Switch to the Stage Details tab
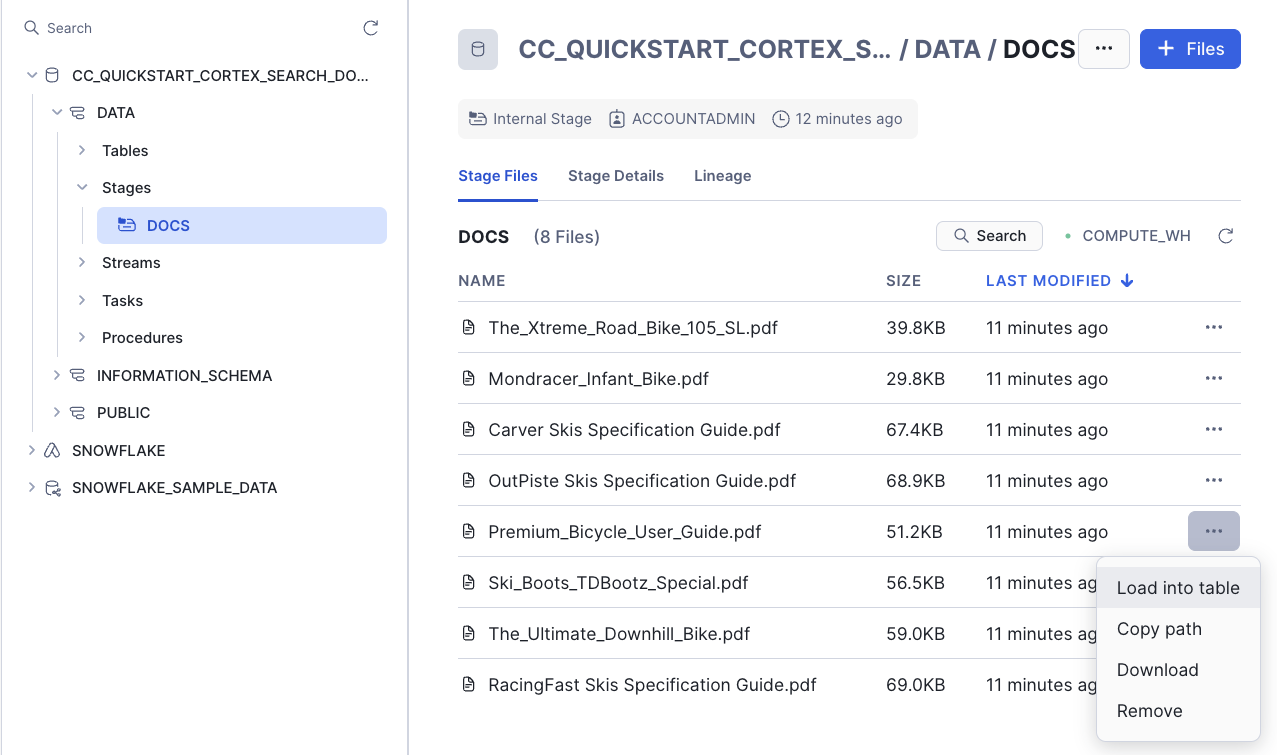 pos(615,176)
